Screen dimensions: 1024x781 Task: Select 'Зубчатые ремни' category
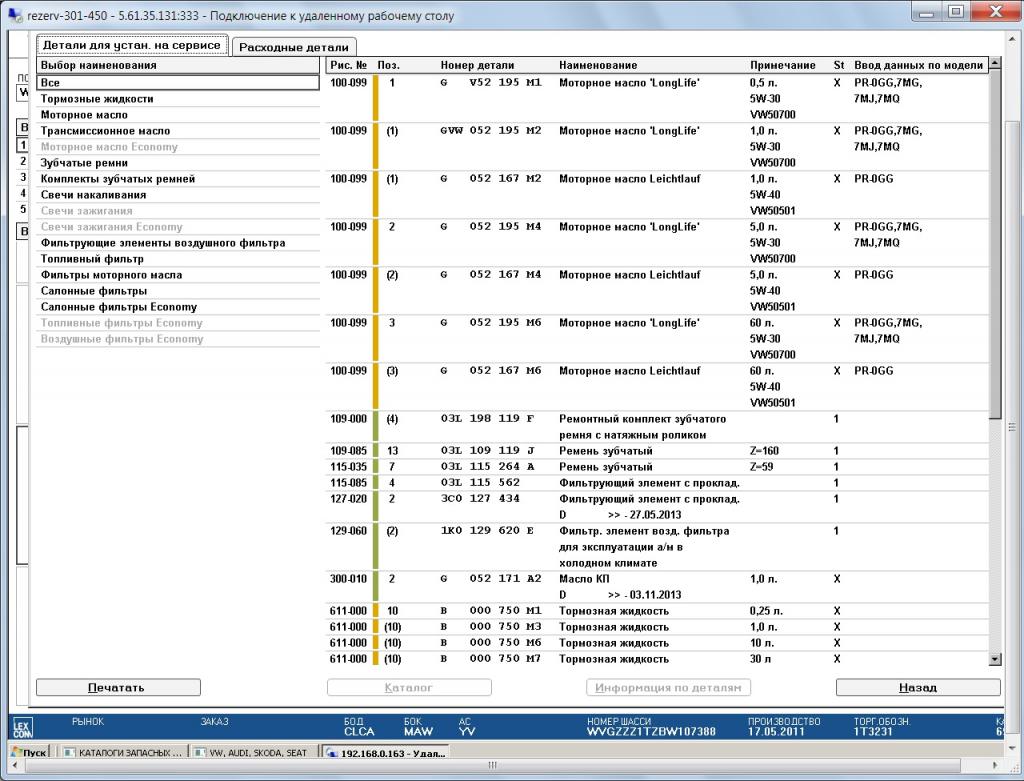[x=178, y=163]
